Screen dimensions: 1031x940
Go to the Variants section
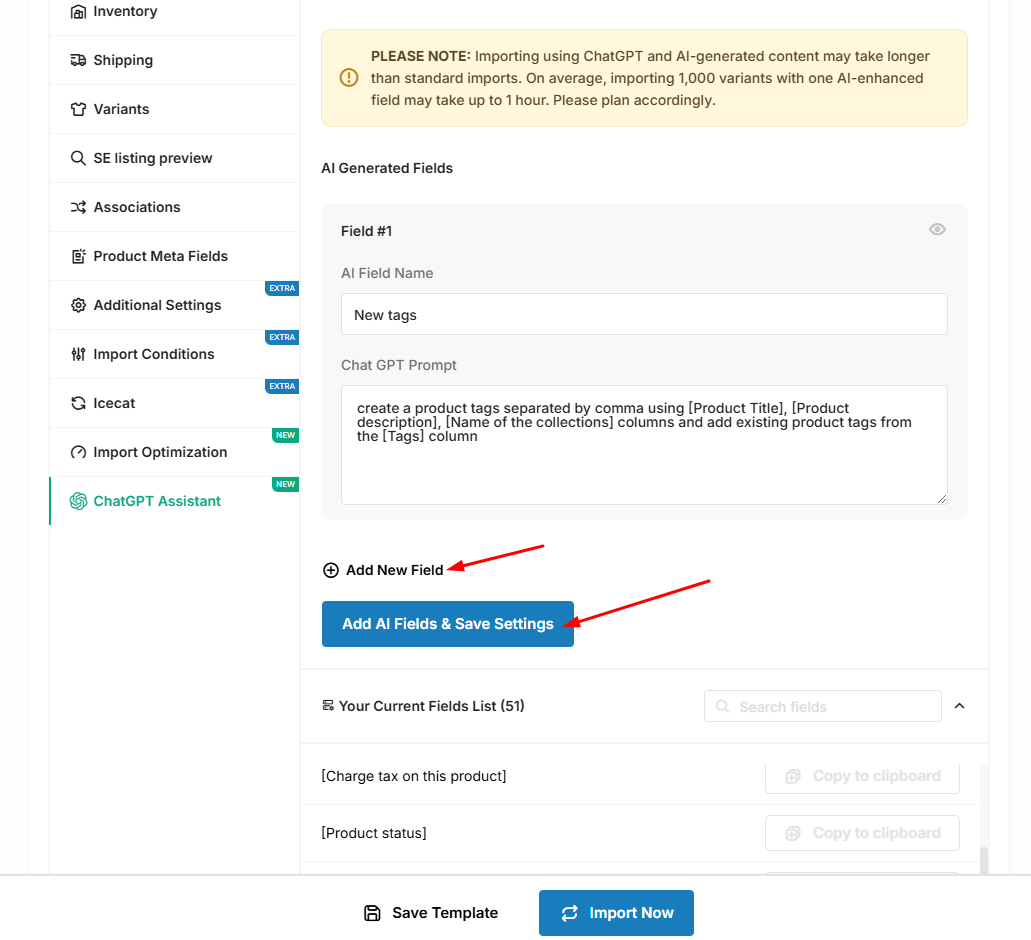pyautogui.click(x=174, y=109)
